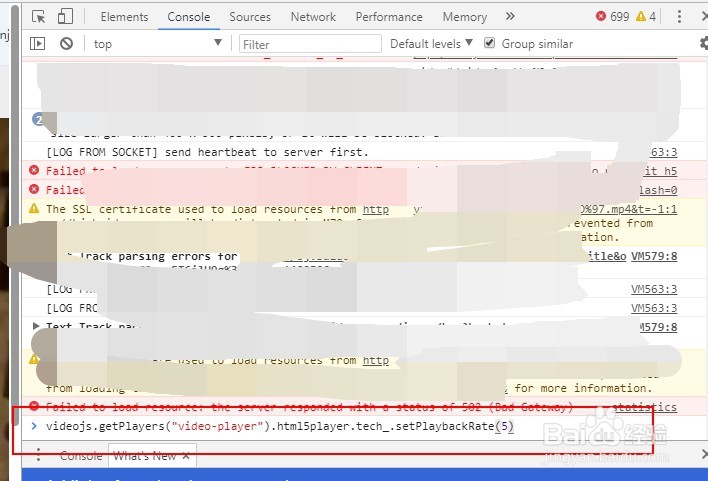Open the Memory tab
The image size is (708, 481).
(465, 17)
